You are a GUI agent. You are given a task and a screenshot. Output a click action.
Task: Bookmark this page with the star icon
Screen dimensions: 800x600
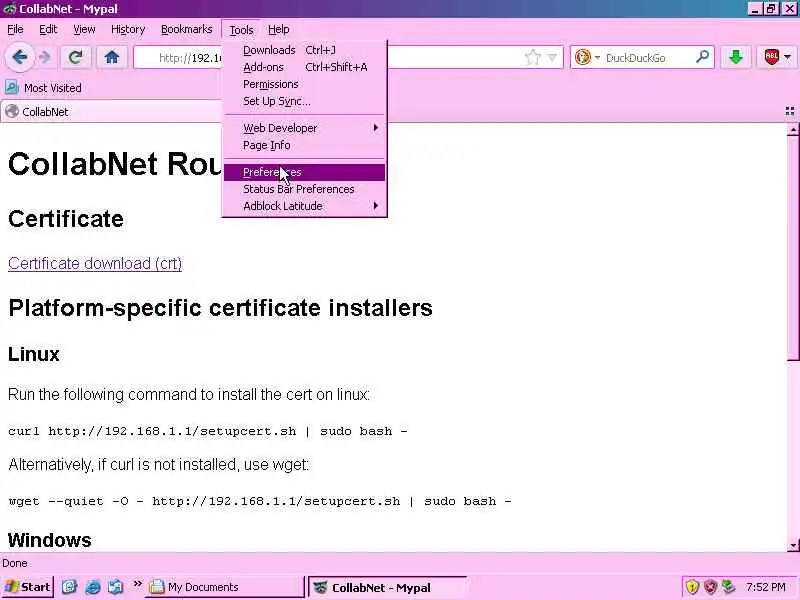click(532, 57)
